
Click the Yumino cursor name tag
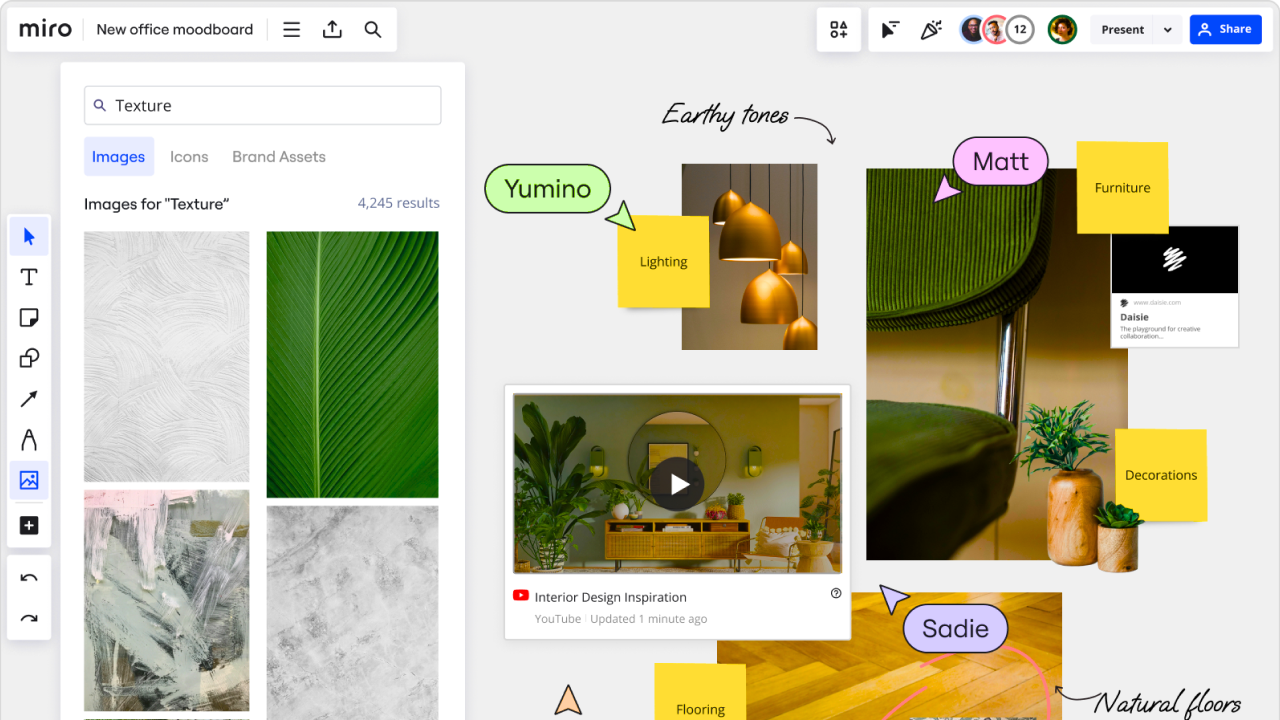[x=547, y=188]
